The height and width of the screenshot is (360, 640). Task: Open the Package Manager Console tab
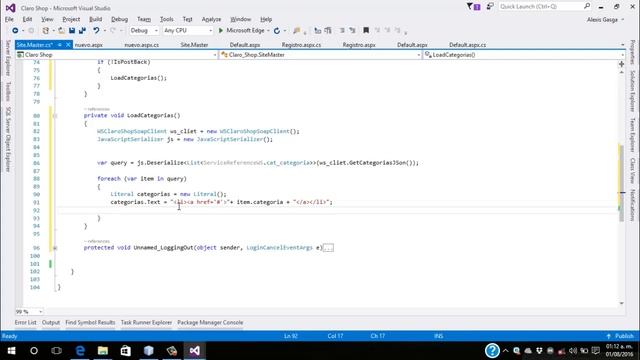210,322
